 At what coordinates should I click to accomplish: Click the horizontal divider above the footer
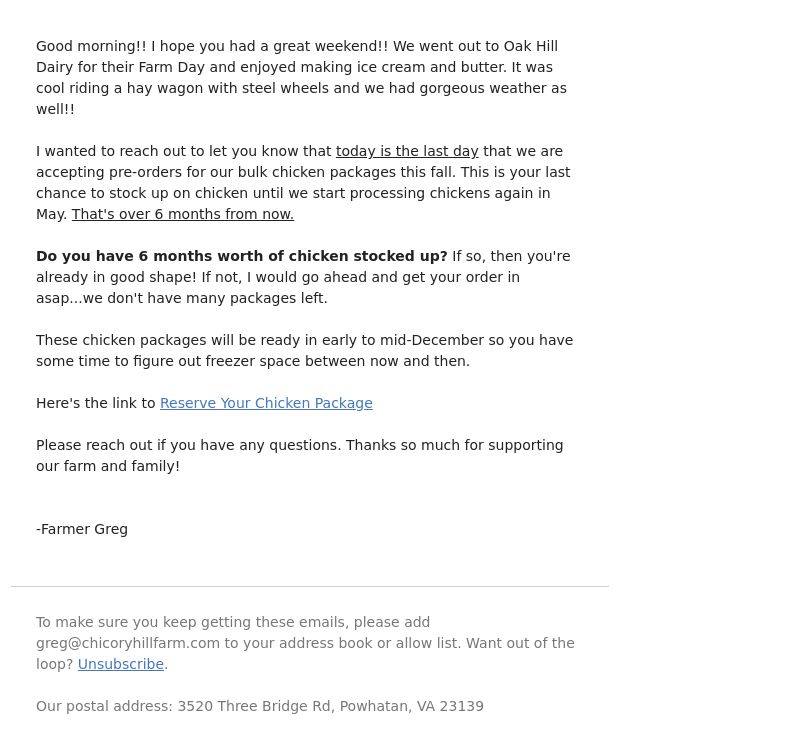tap(310, 587)
